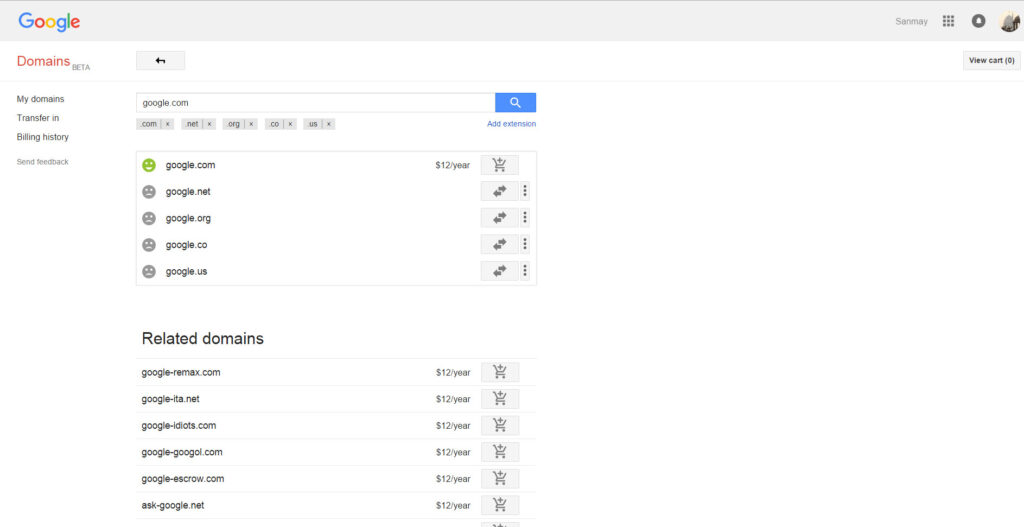Open more options for google.co
The height and width of the screenshot is (527, 1024).
click(x=525, y=244)
